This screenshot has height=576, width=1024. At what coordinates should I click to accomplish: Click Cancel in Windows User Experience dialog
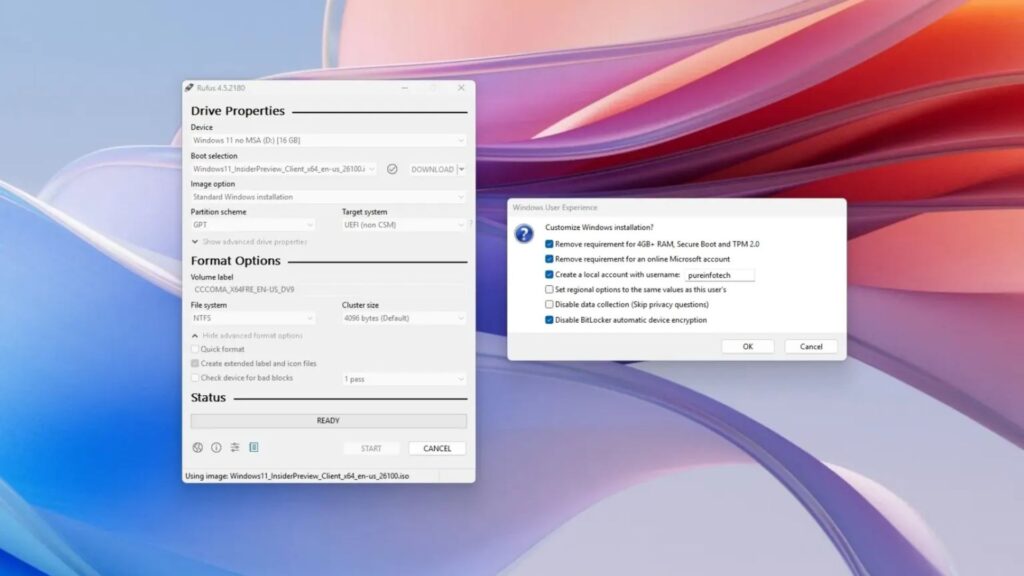pyautogui.click(x=811, y=346)
